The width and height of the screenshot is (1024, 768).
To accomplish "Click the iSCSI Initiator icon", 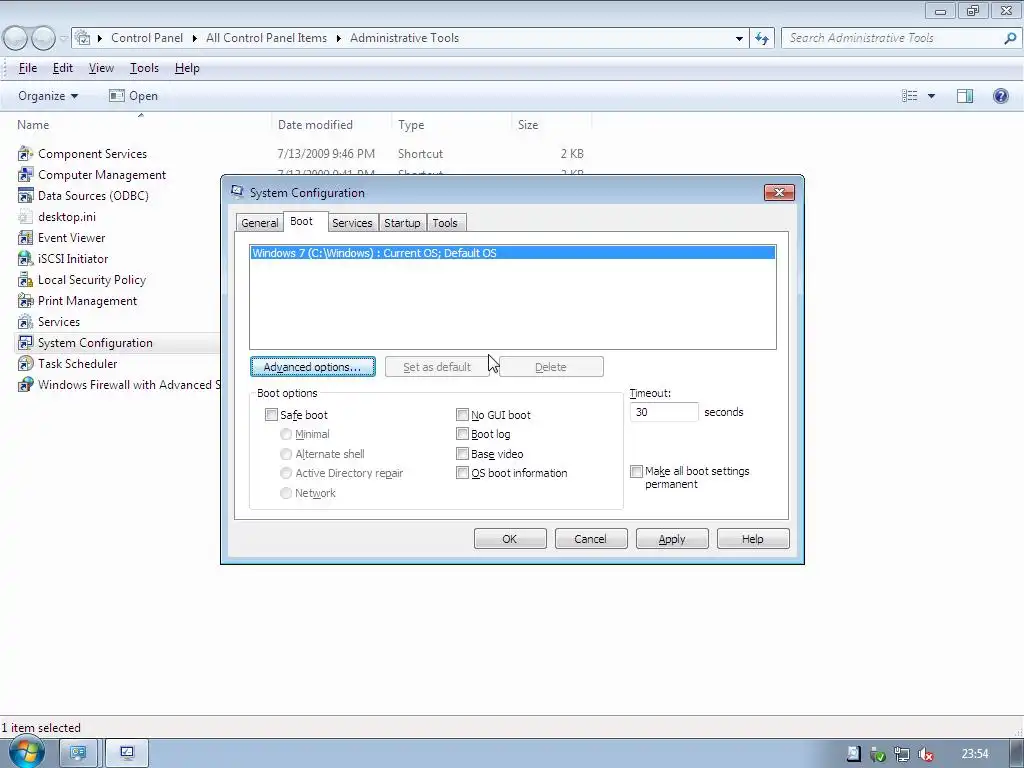I will (x=25, y=259).
